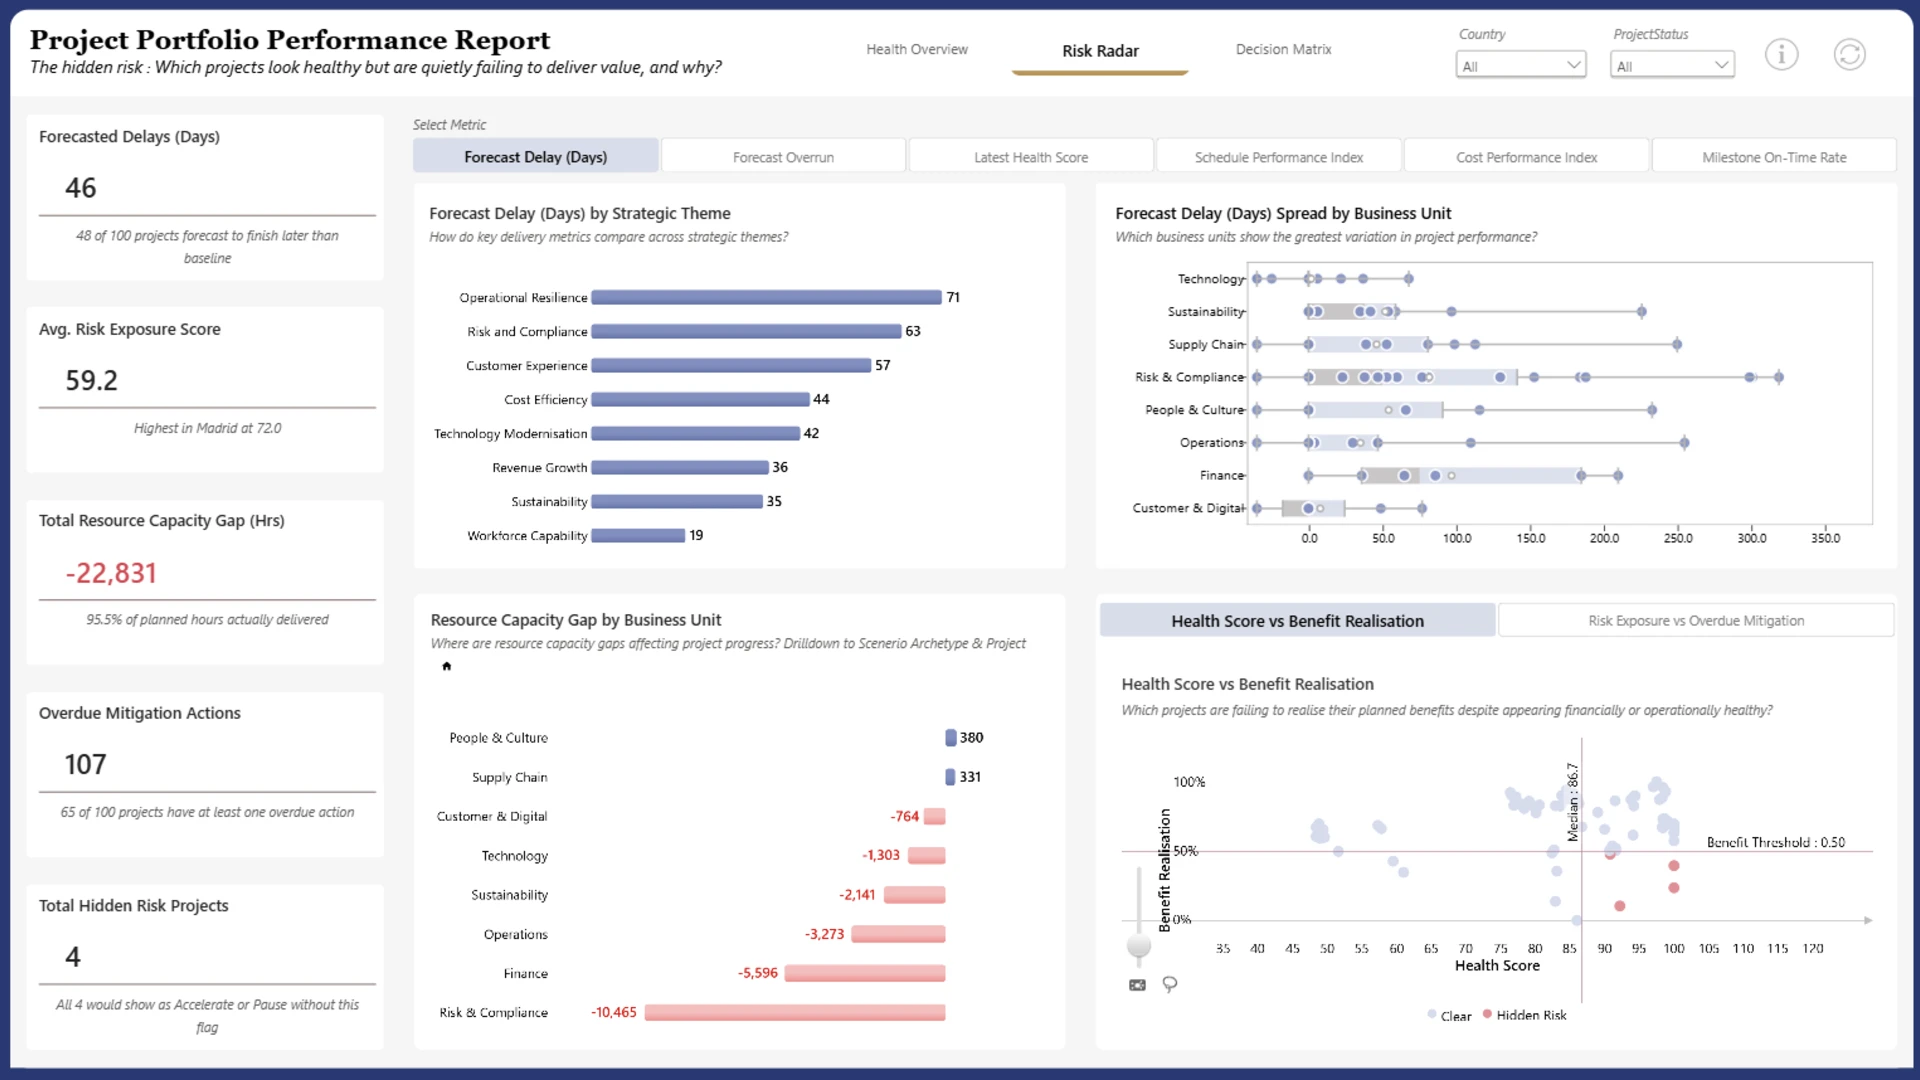1920x1080 pixels.
Task: Click the refresh reset filters icon
Action: [1849, 54]
